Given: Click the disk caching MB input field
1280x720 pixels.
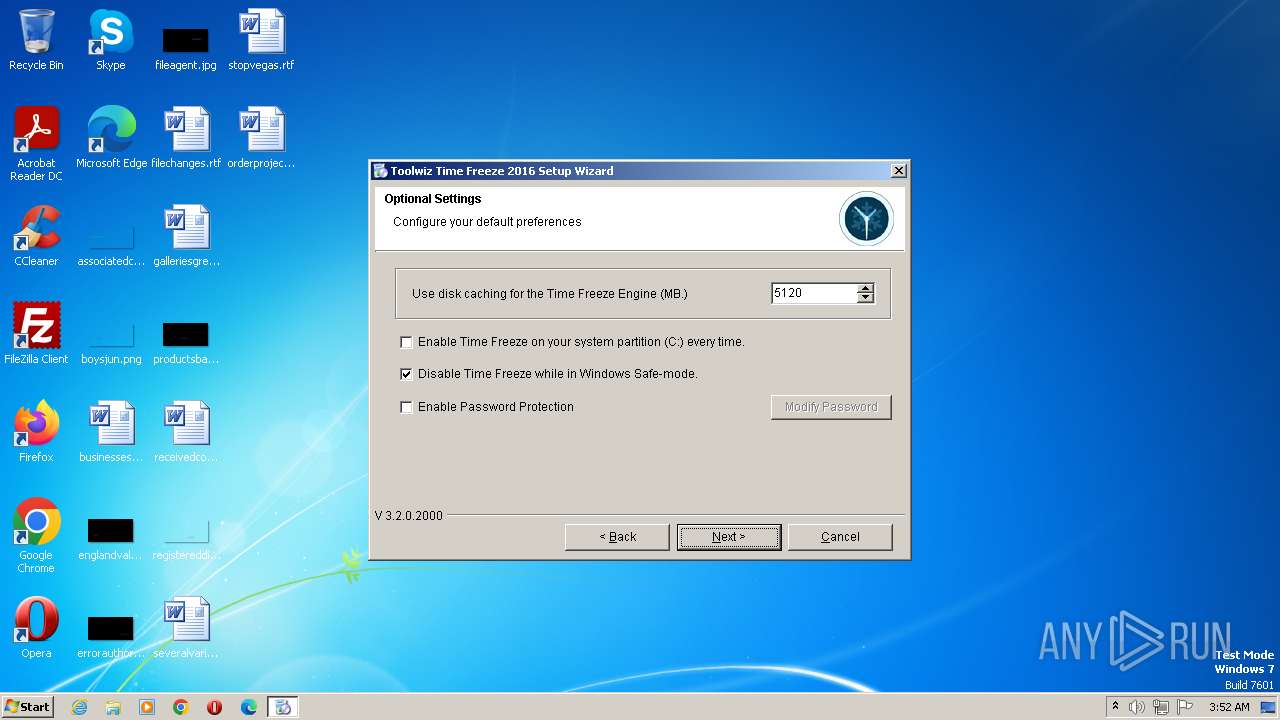Looking at the screenshot, I should coord(814,293).
